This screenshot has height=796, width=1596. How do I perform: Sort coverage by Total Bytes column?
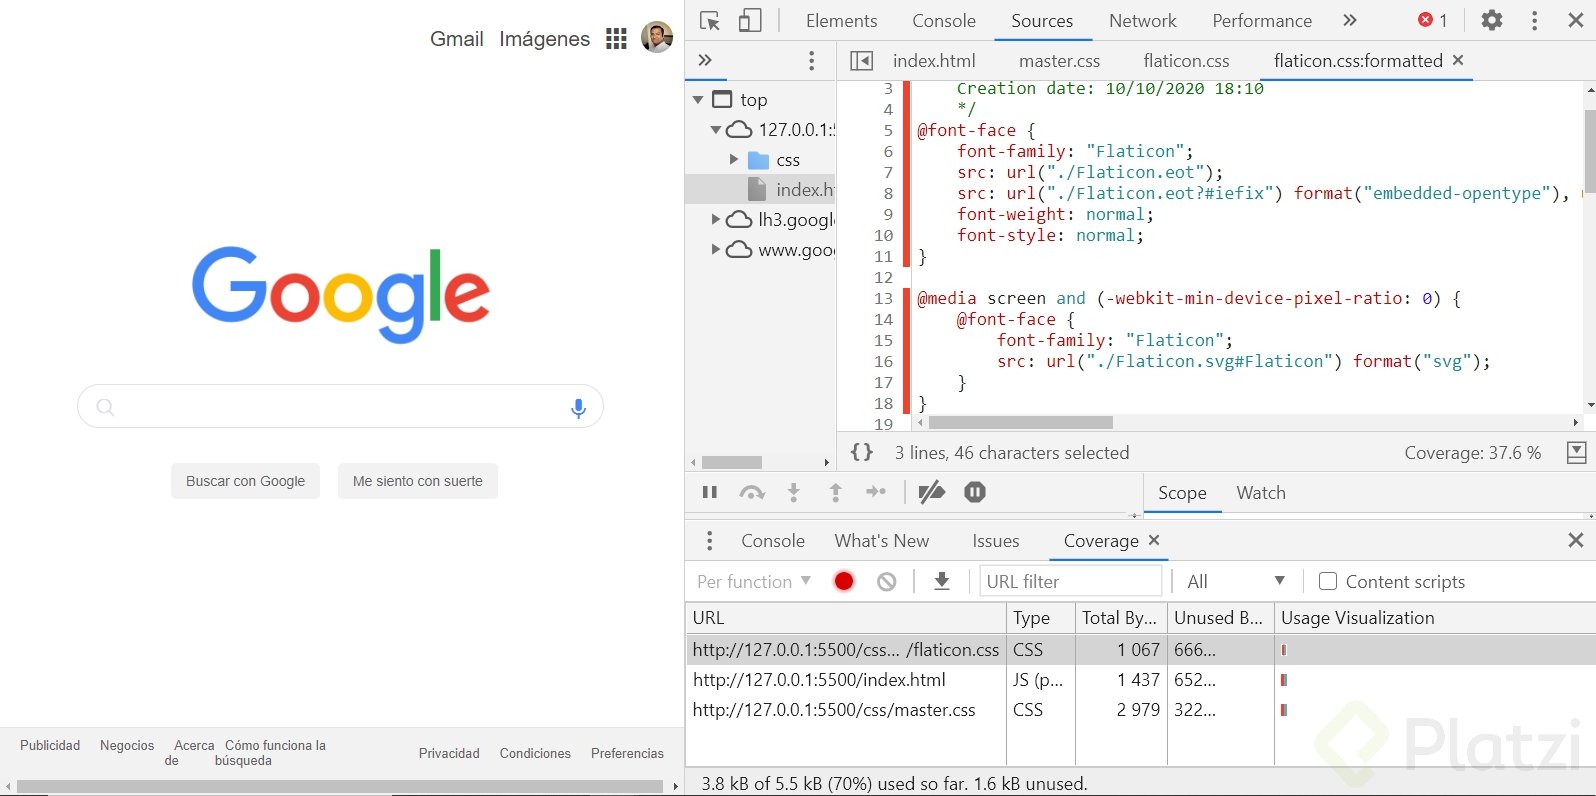(x=1120, y=618)
